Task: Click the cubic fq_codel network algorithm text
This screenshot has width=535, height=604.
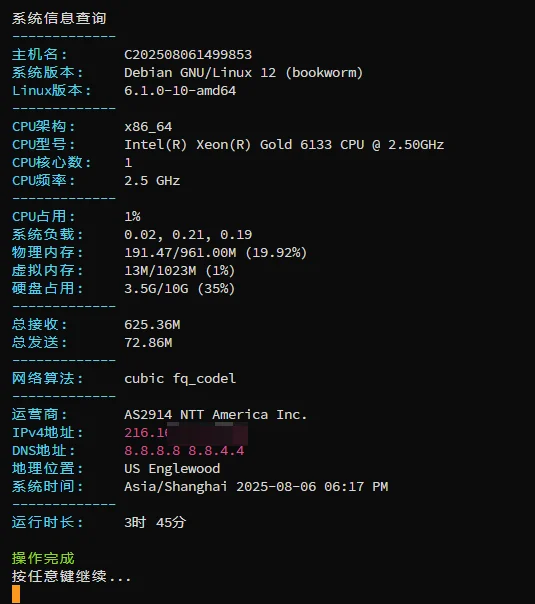Action: coord(180,379)
